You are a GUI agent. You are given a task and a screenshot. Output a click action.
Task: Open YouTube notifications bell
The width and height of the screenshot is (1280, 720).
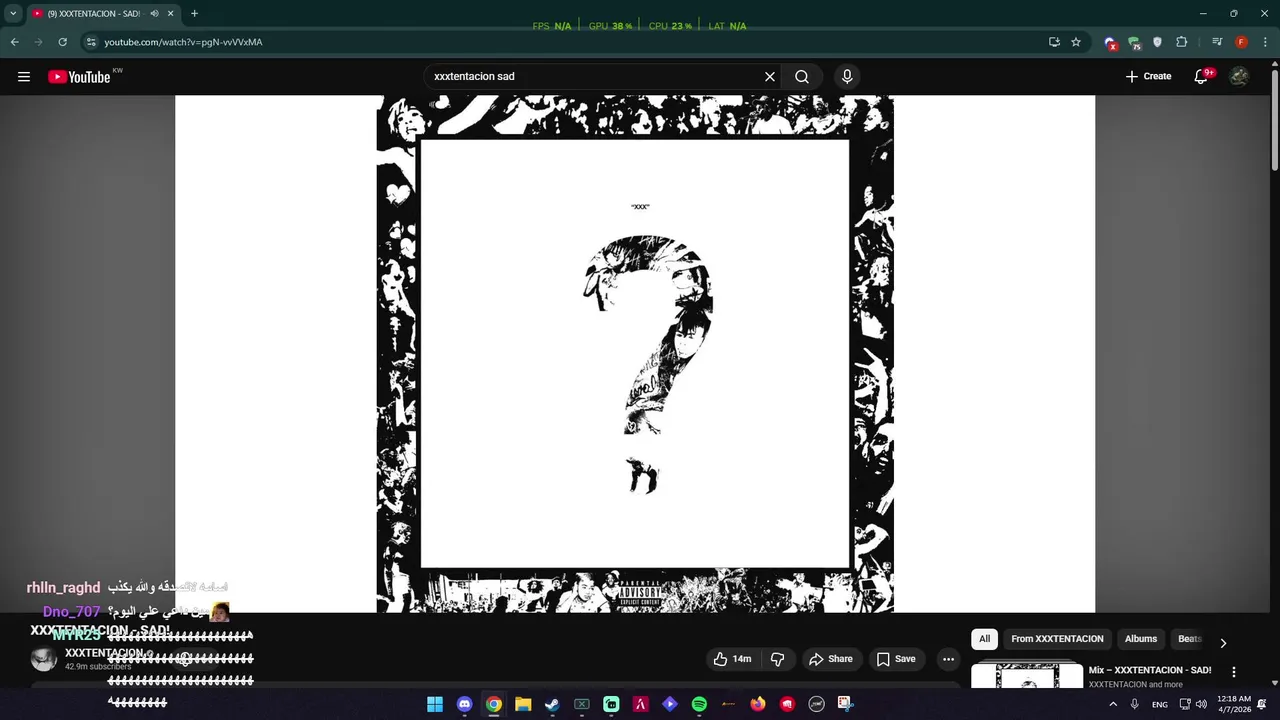1201,77
